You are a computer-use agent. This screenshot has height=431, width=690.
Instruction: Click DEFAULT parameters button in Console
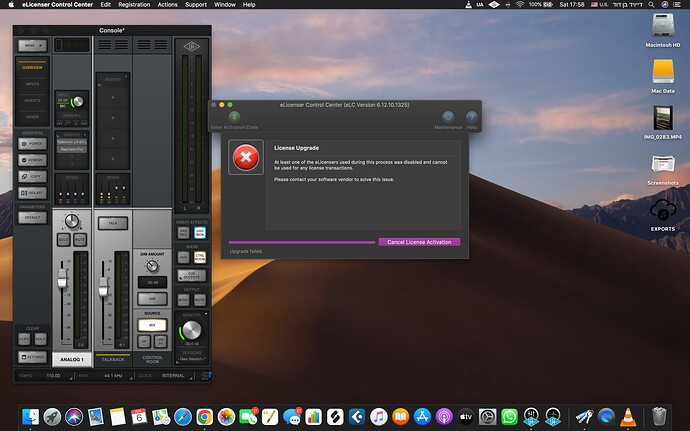pyautogui.click(x=33, y=217)
